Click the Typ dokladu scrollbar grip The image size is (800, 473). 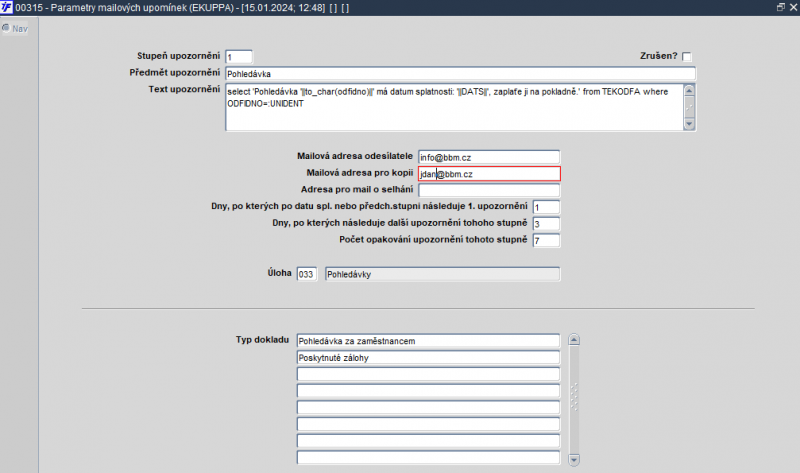(x=574, y=397)
